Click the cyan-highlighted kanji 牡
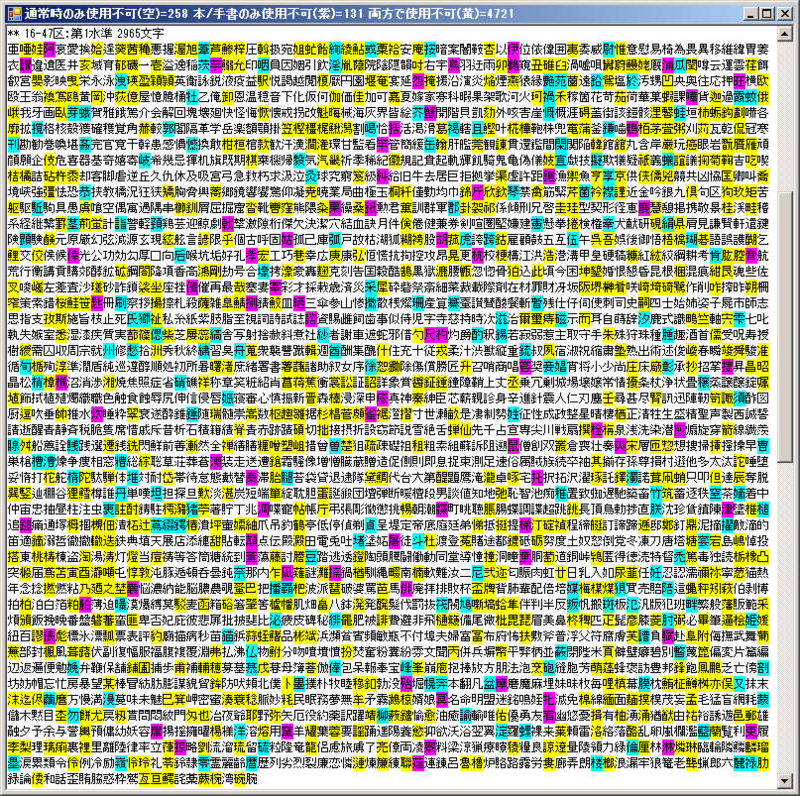The width and height of the screenshot is (800, 796). click(x=192, y=97)
